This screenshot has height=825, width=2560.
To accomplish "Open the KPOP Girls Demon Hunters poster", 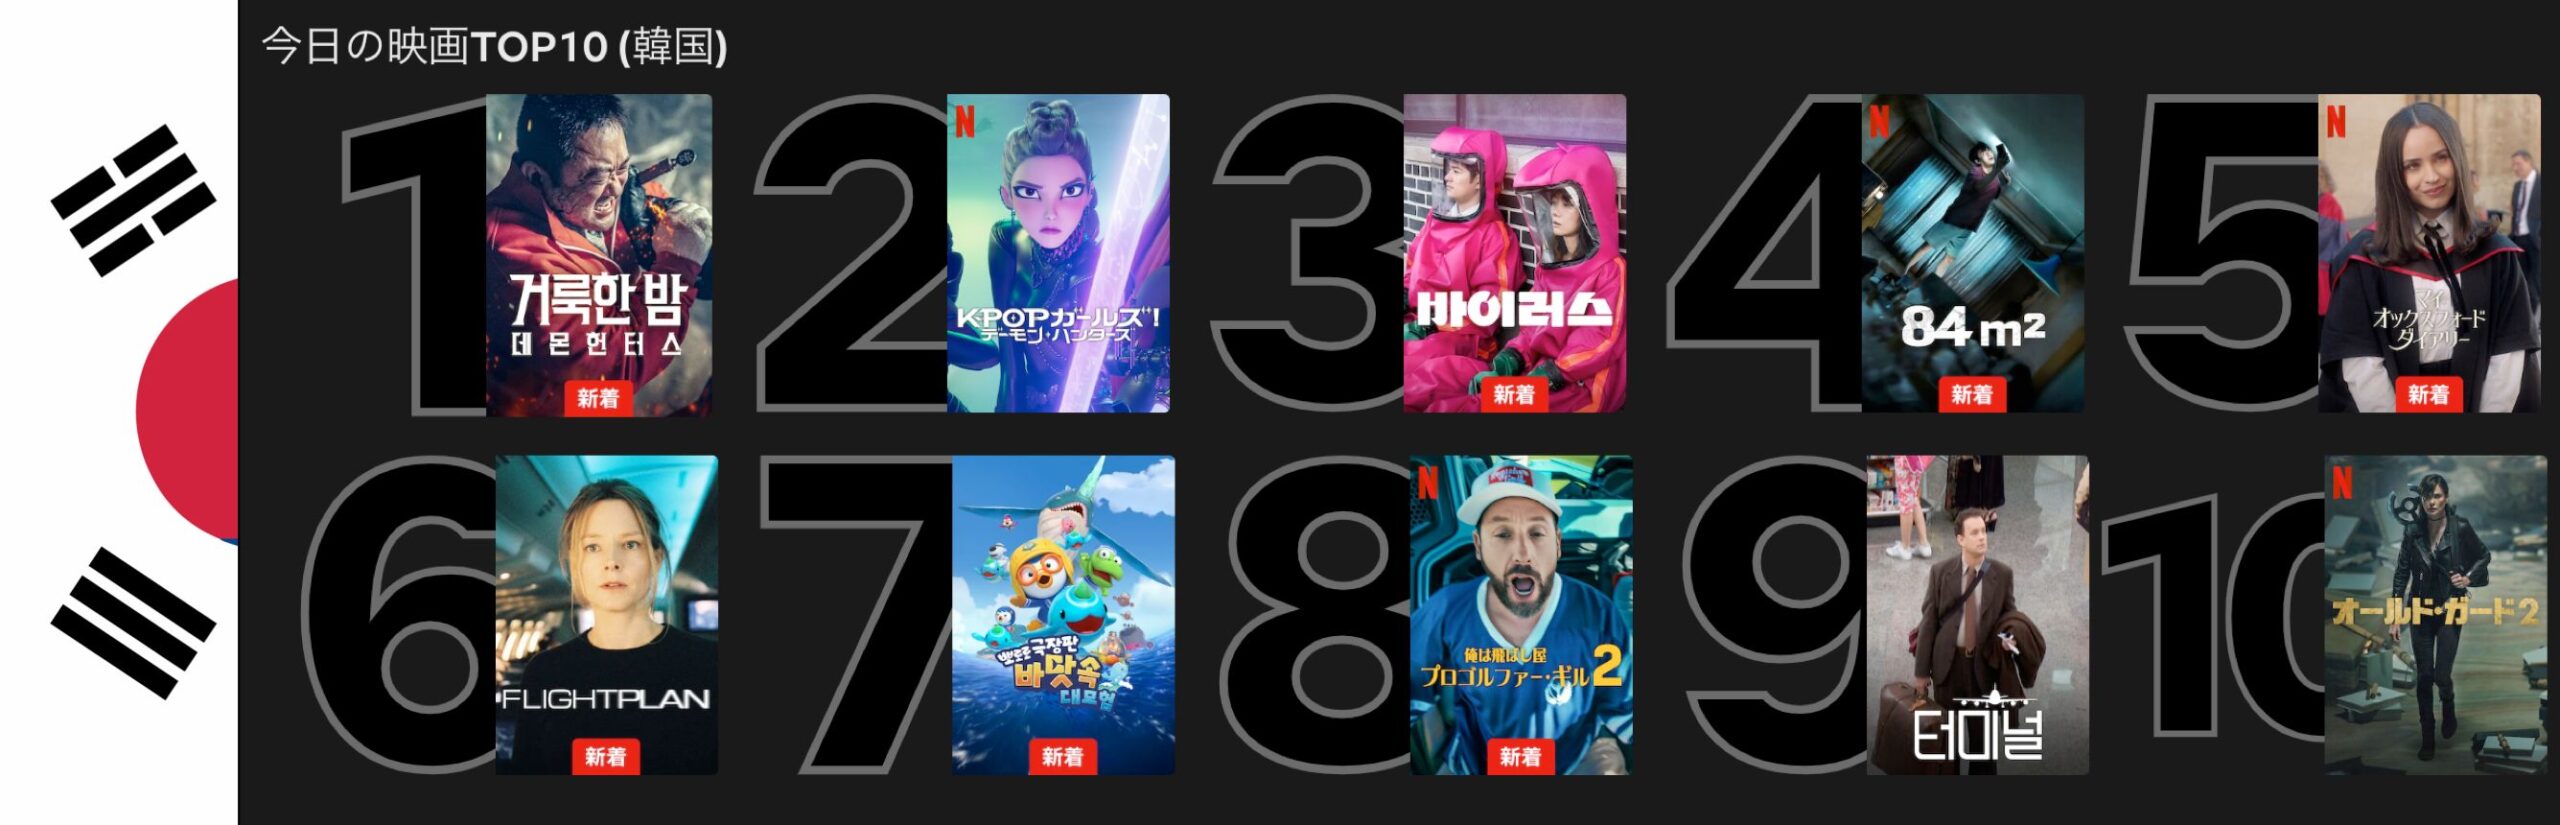I will pos(1058,253).
